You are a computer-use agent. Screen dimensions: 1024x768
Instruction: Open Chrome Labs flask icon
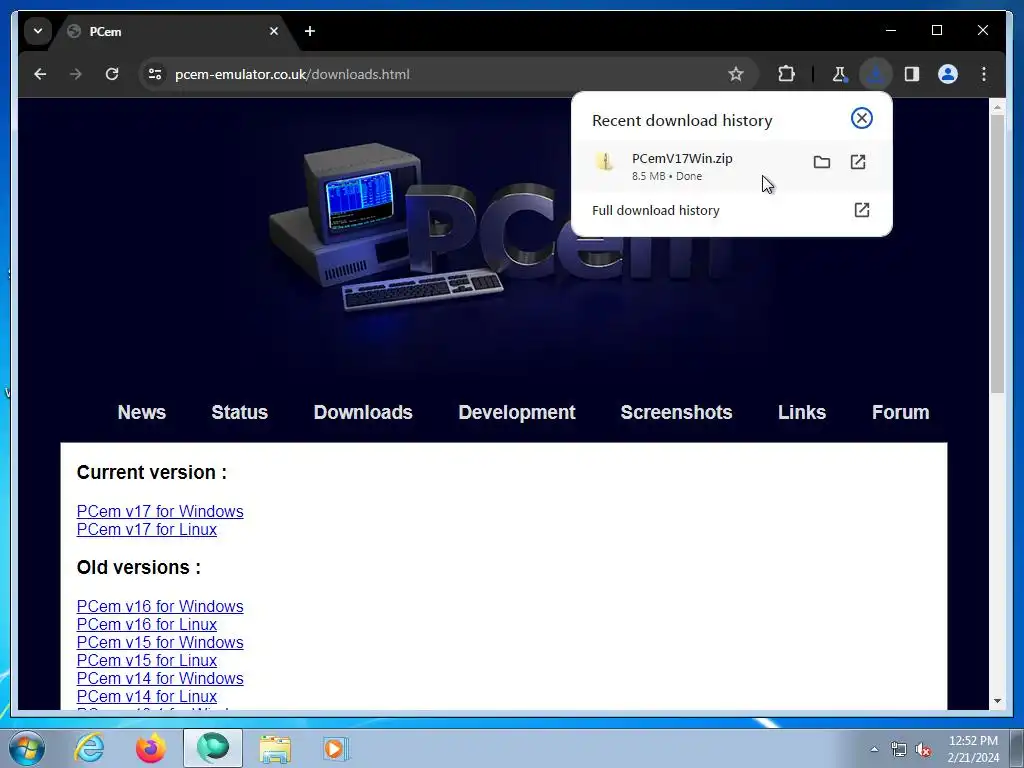click(x=839, y=74)
